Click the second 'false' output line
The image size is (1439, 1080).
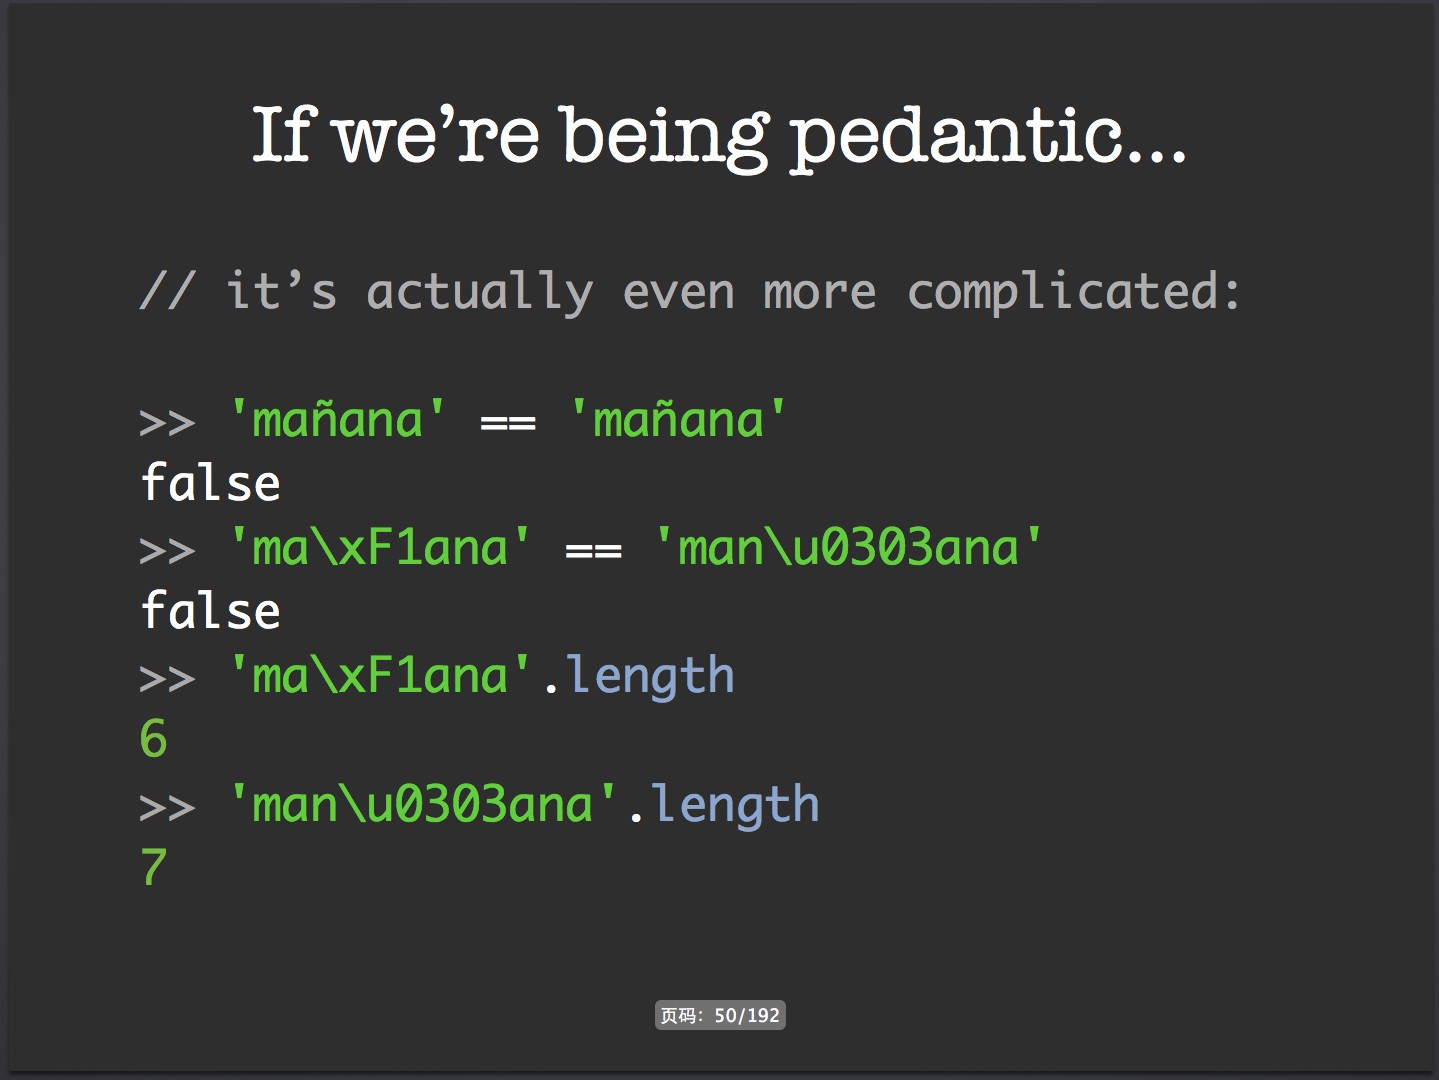(x=211, y=611)
